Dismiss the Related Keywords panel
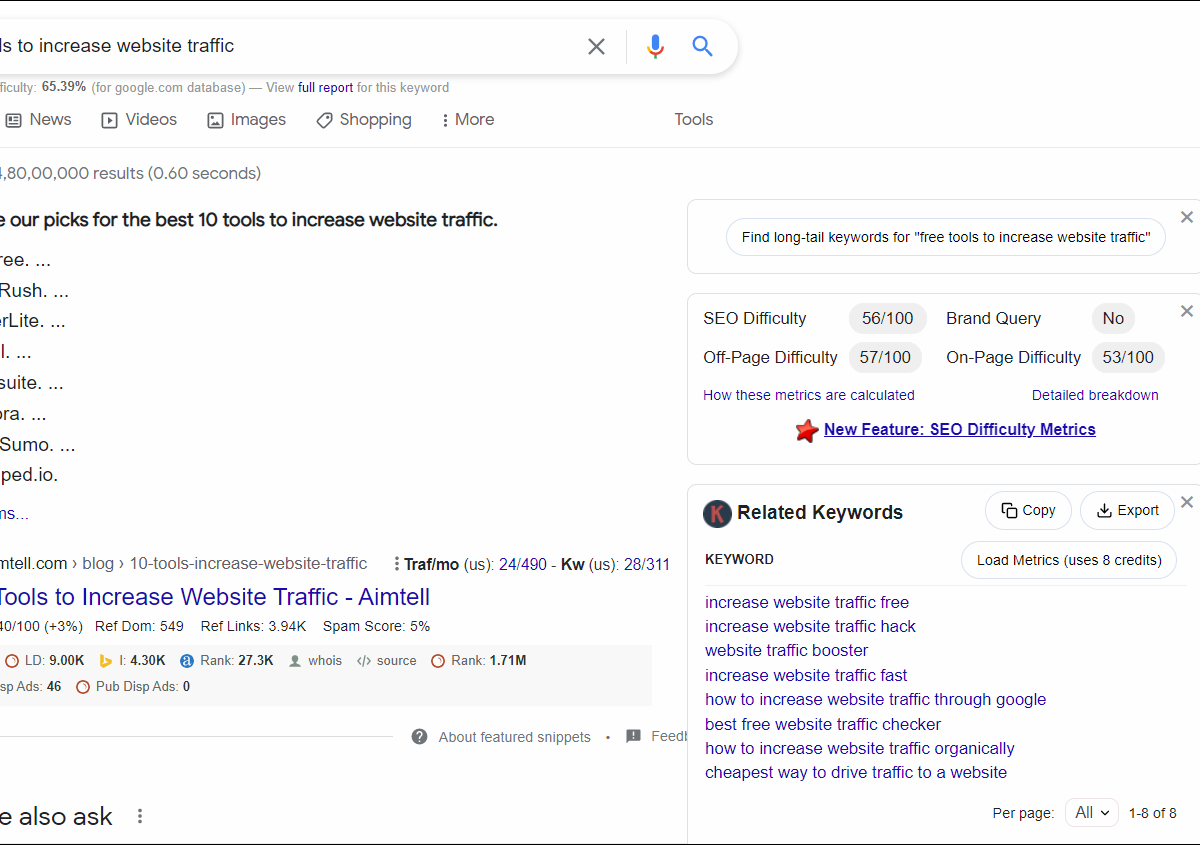Viewport: 1200px width, 845px height. pyautogui.click(x=1187, y=502)
